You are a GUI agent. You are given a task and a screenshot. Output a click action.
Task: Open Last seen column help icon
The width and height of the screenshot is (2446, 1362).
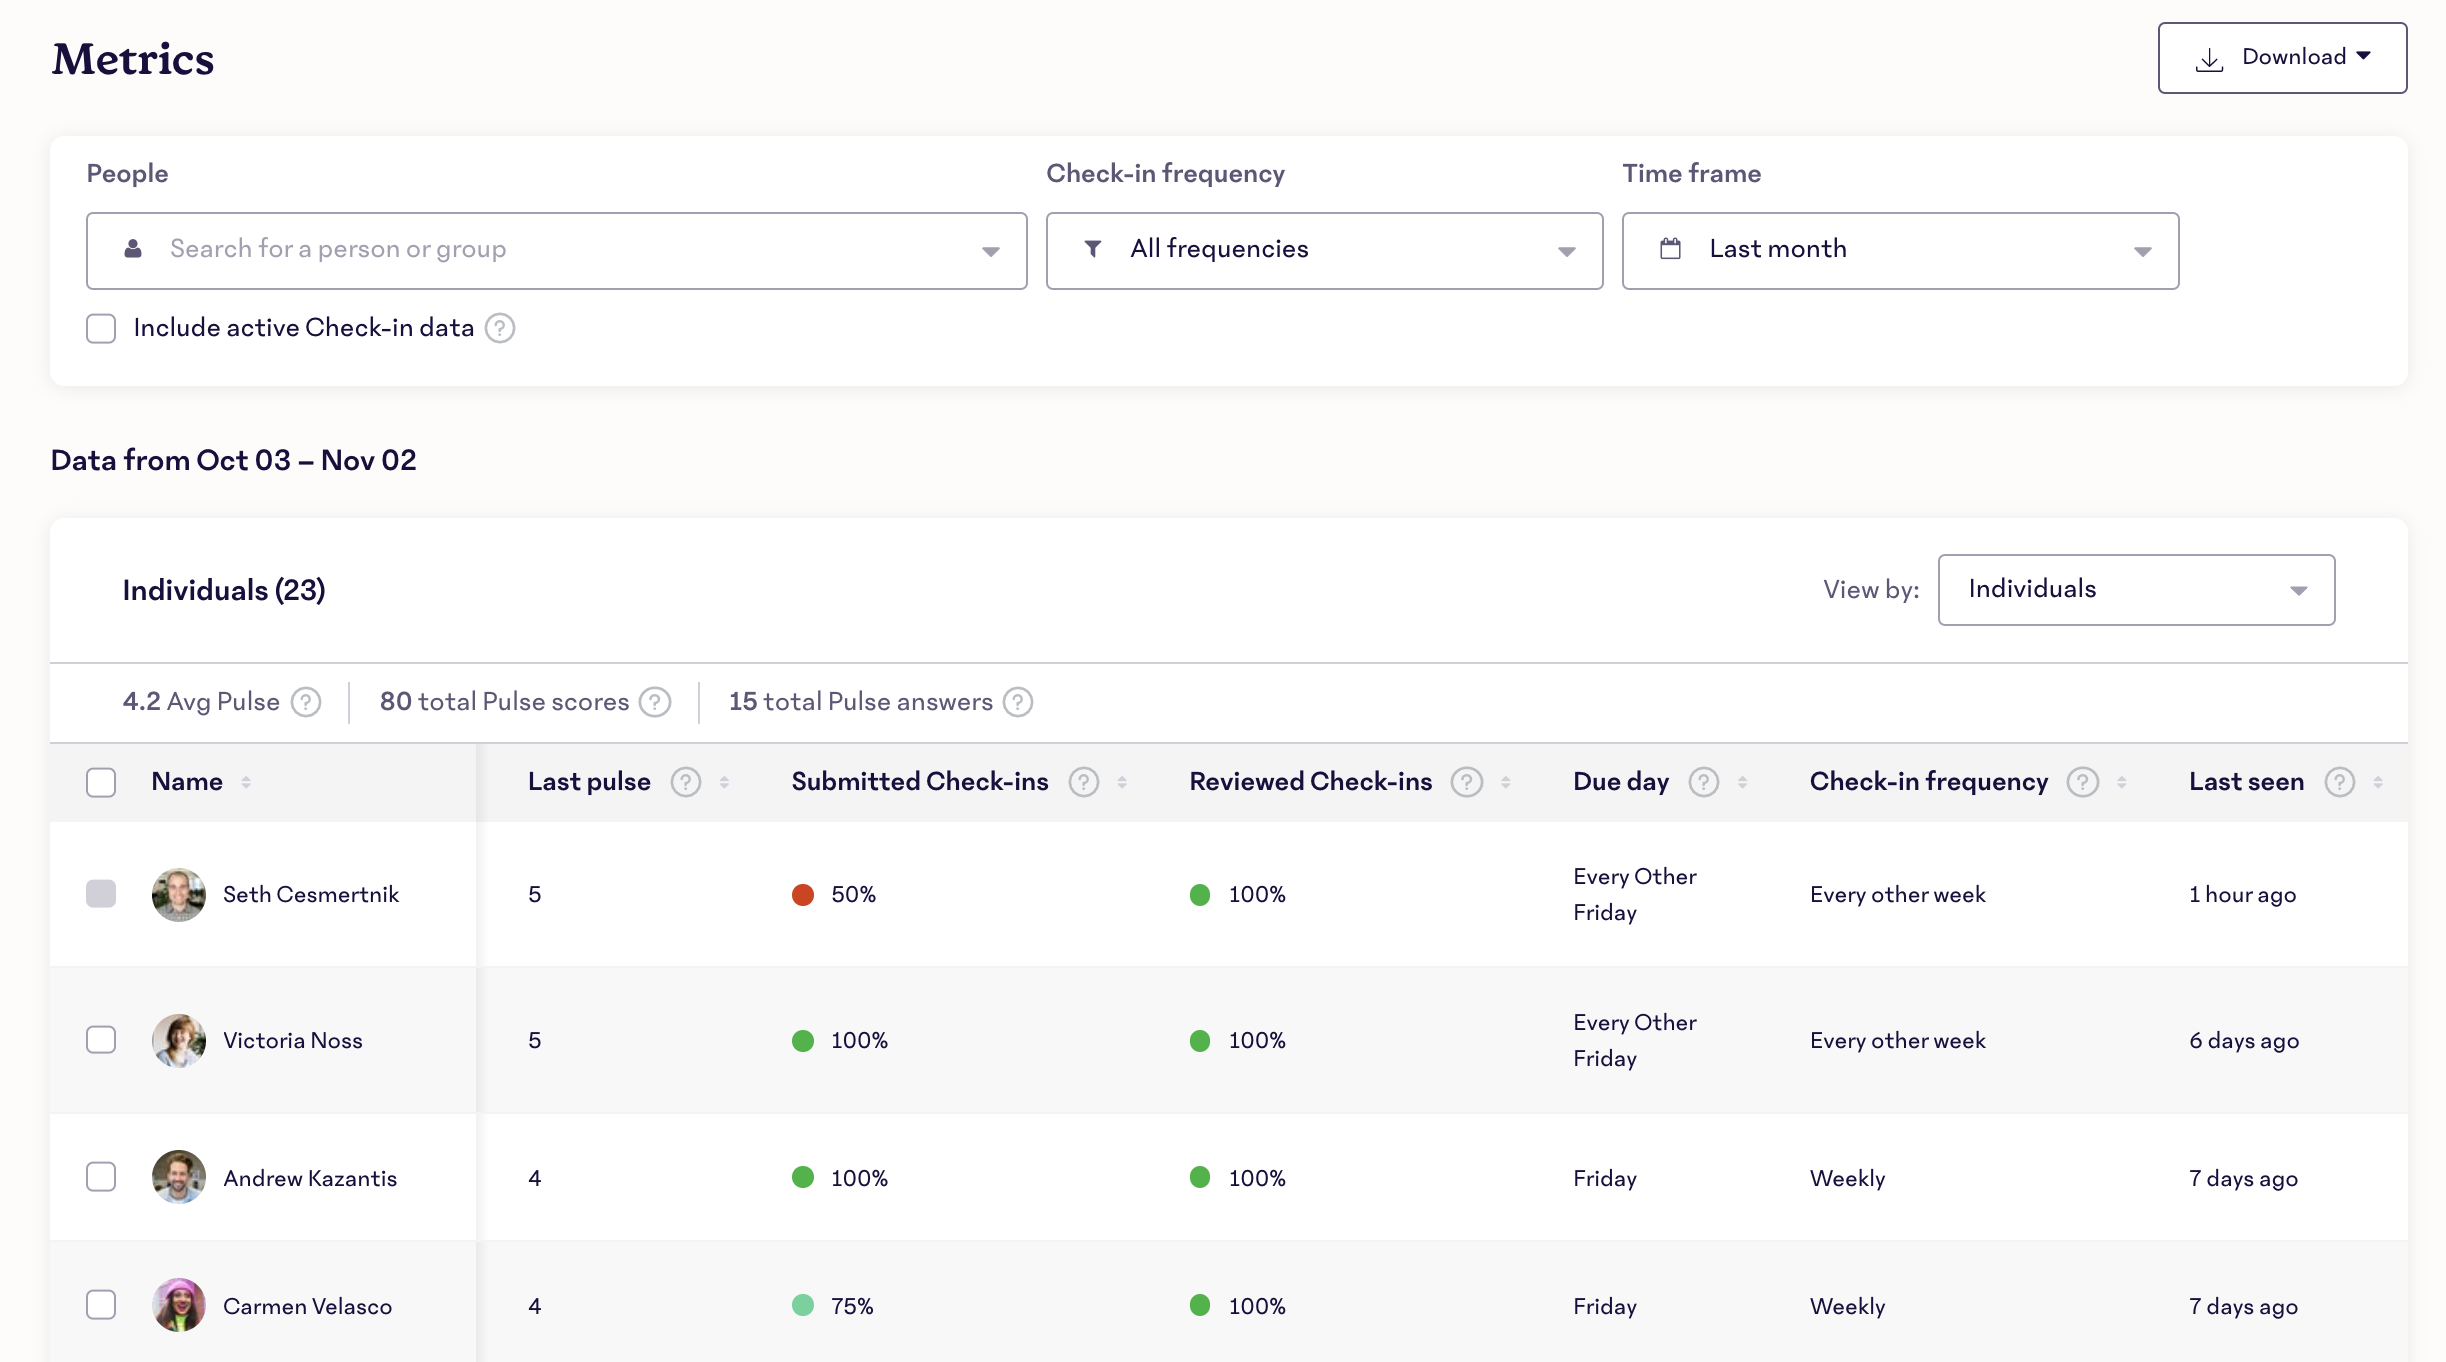[2340, 782]
